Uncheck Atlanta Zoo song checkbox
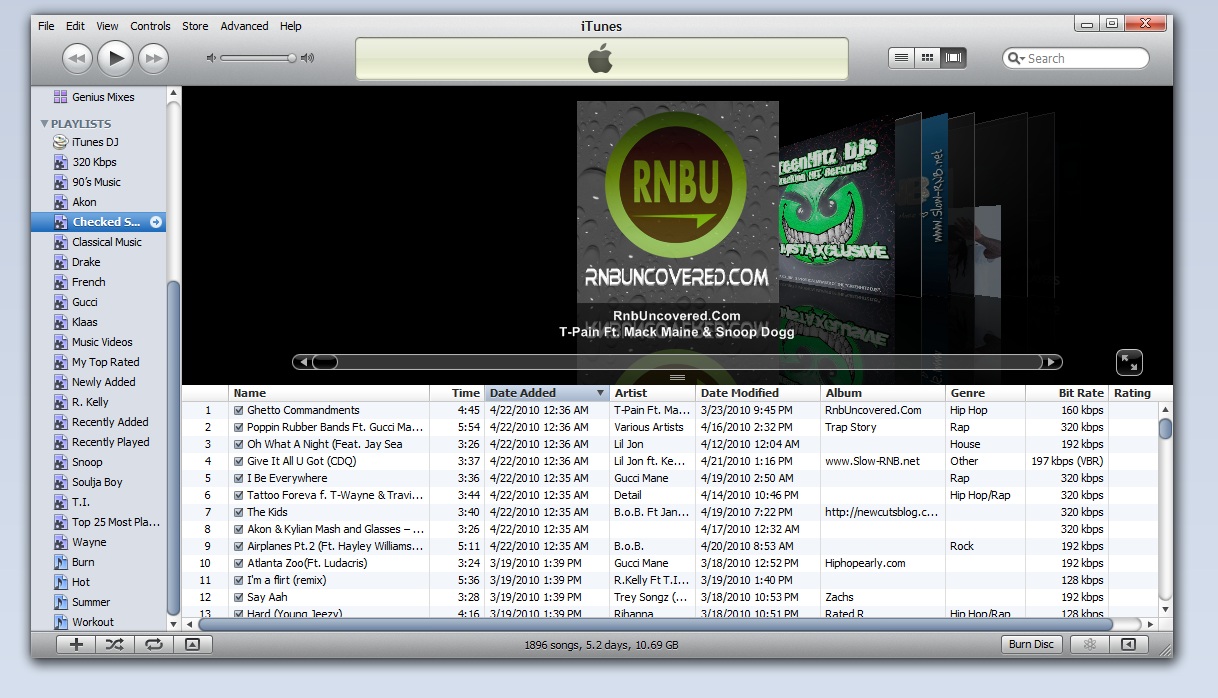1218x698 pixels. 239,563
